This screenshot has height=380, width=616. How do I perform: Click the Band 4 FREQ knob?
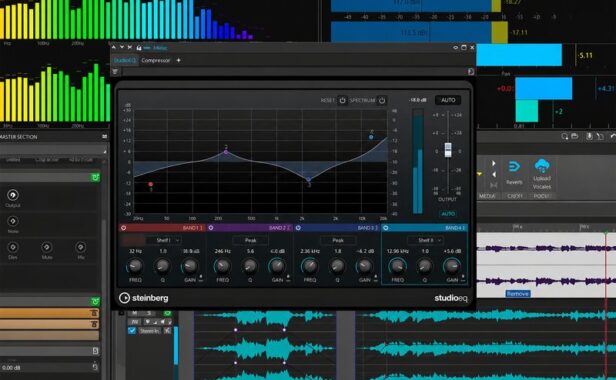[x=397, y=266]
